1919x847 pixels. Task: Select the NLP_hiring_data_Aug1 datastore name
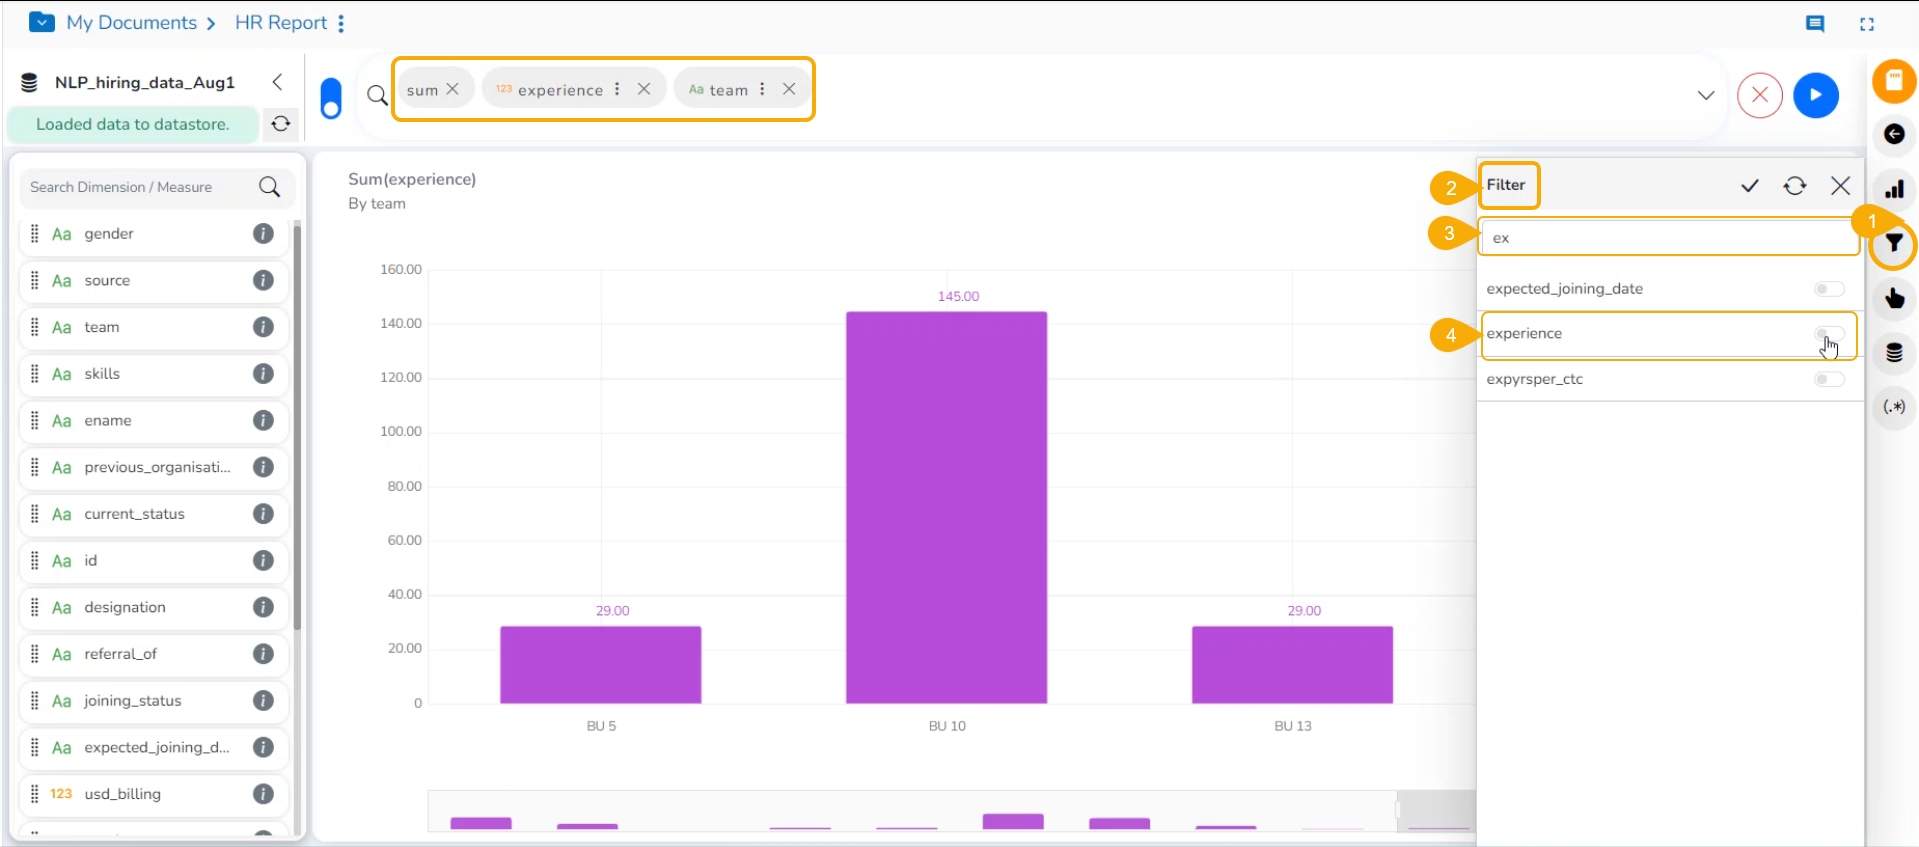pyautogui.click(x=145, y=82)
